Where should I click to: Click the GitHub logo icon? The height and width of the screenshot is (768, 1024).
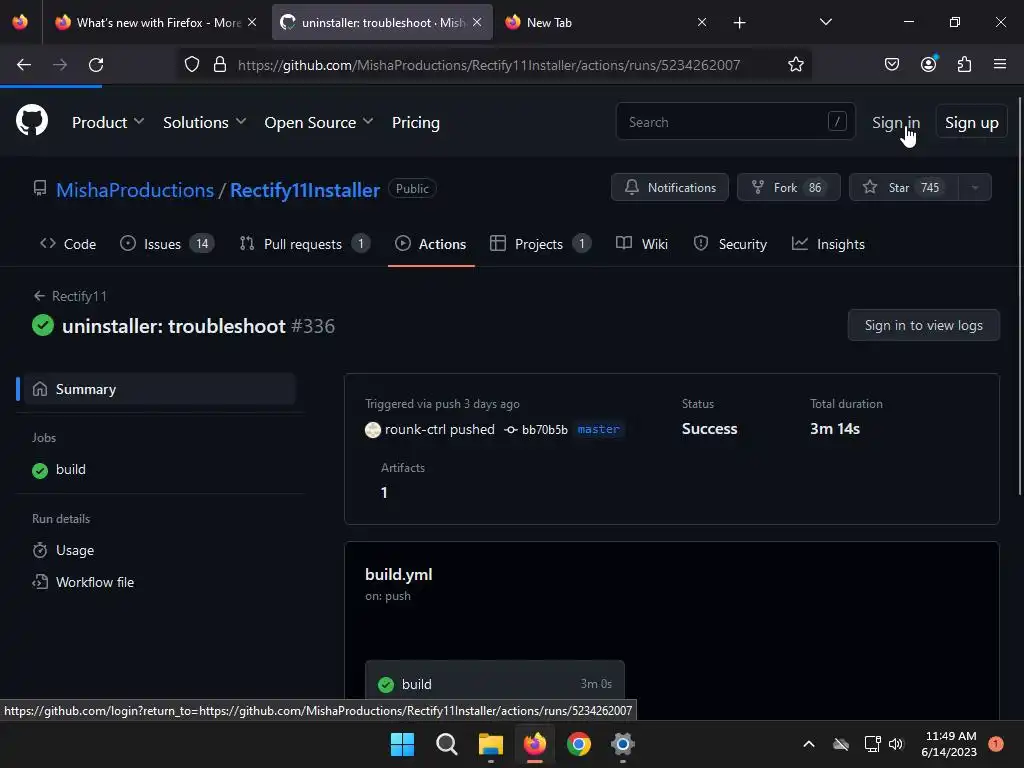pos(32,121)
